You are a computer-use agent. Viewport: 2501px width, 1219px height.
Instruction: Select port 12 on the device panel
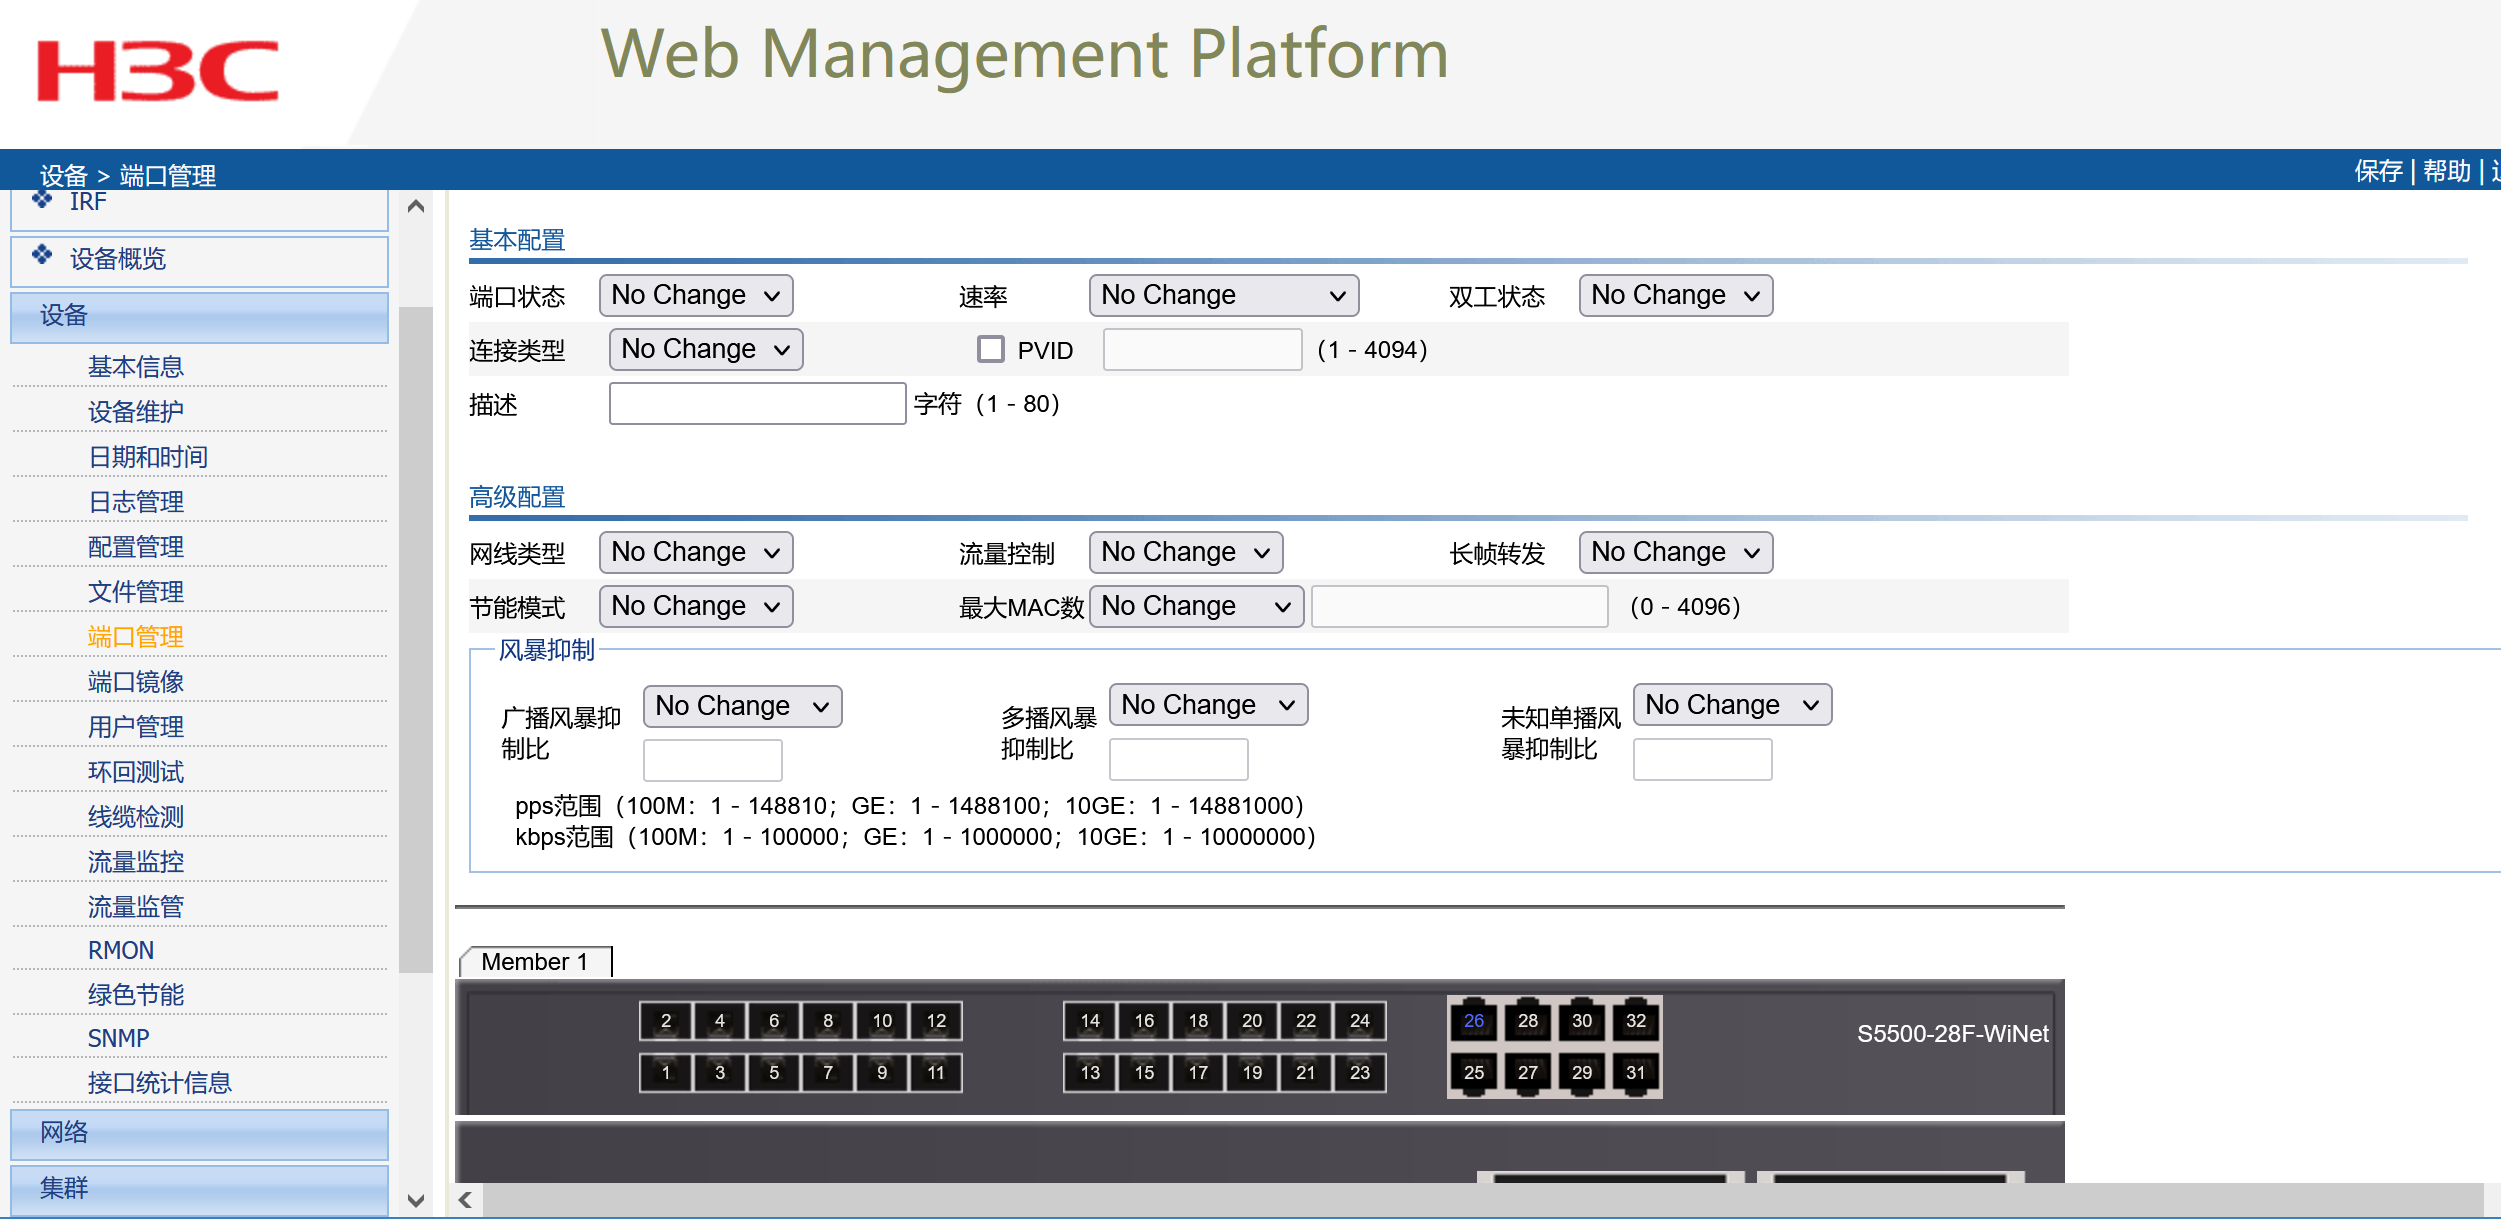936,1021
